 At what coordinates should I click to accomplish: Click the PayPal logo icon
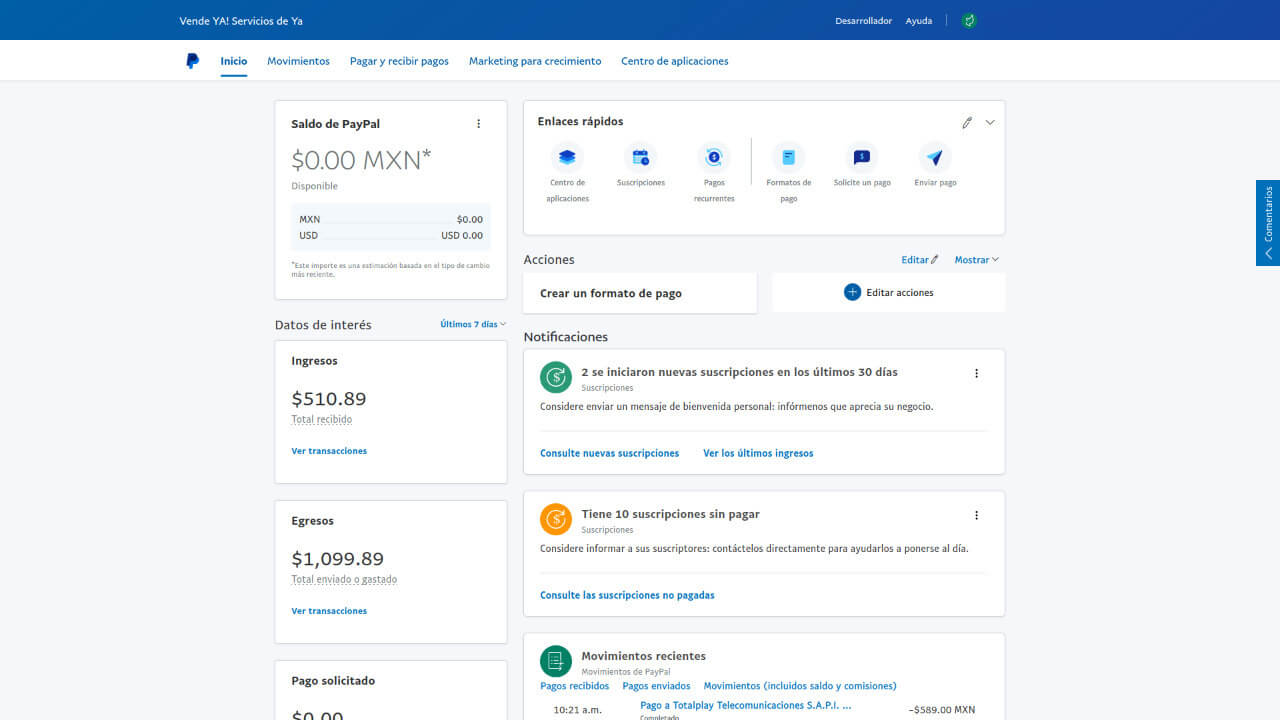coord(193,61)
